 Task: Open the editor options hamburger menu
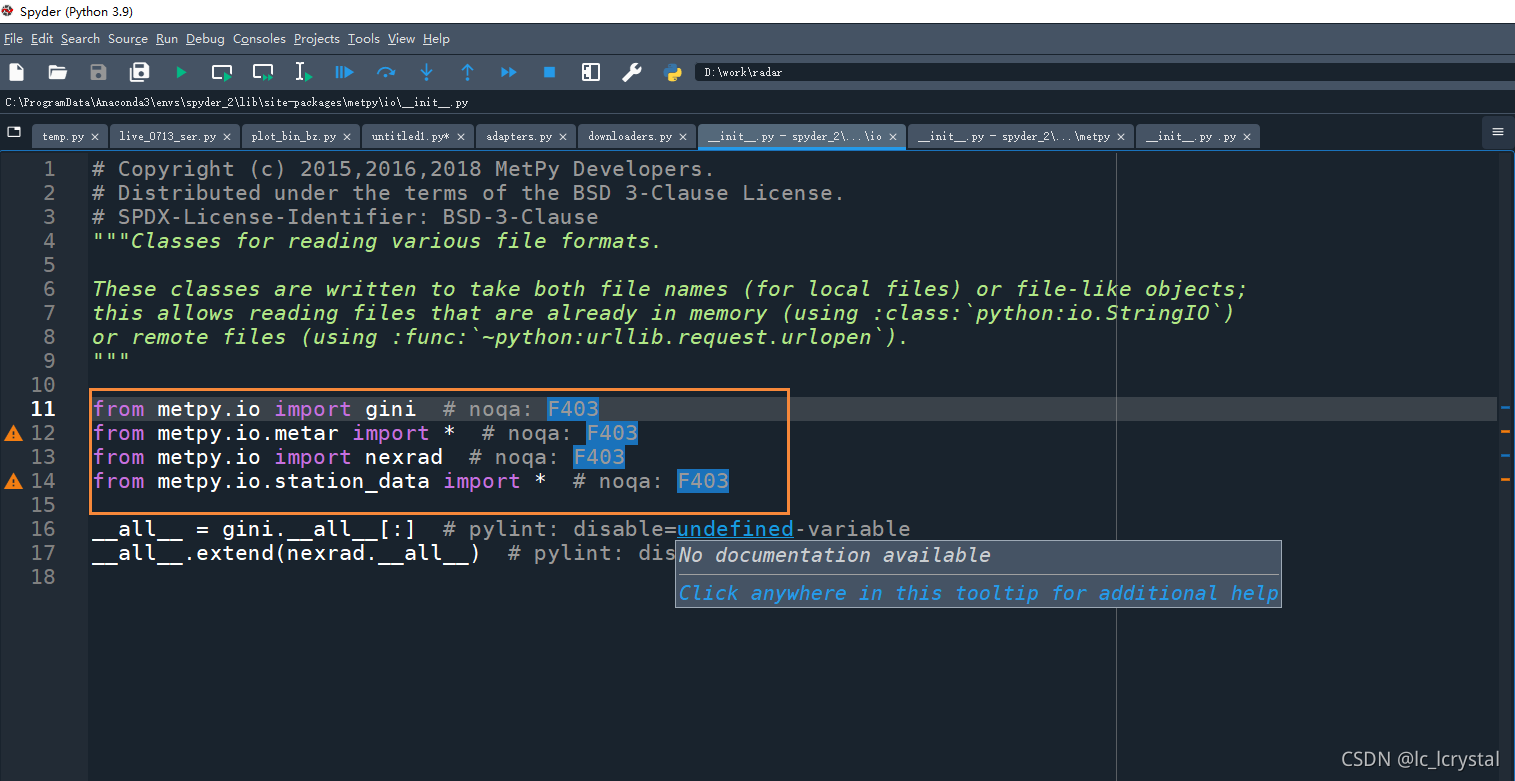click(1498, 132)
